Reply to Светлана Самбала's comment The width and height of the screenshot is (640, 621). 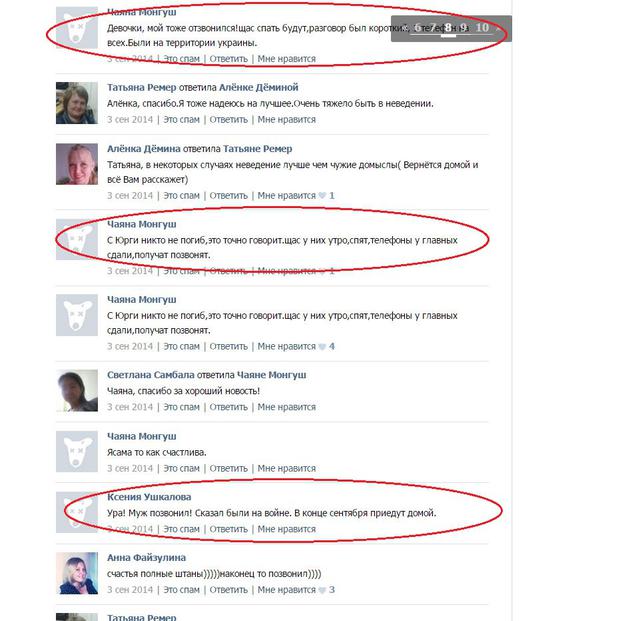coord(229,407)
